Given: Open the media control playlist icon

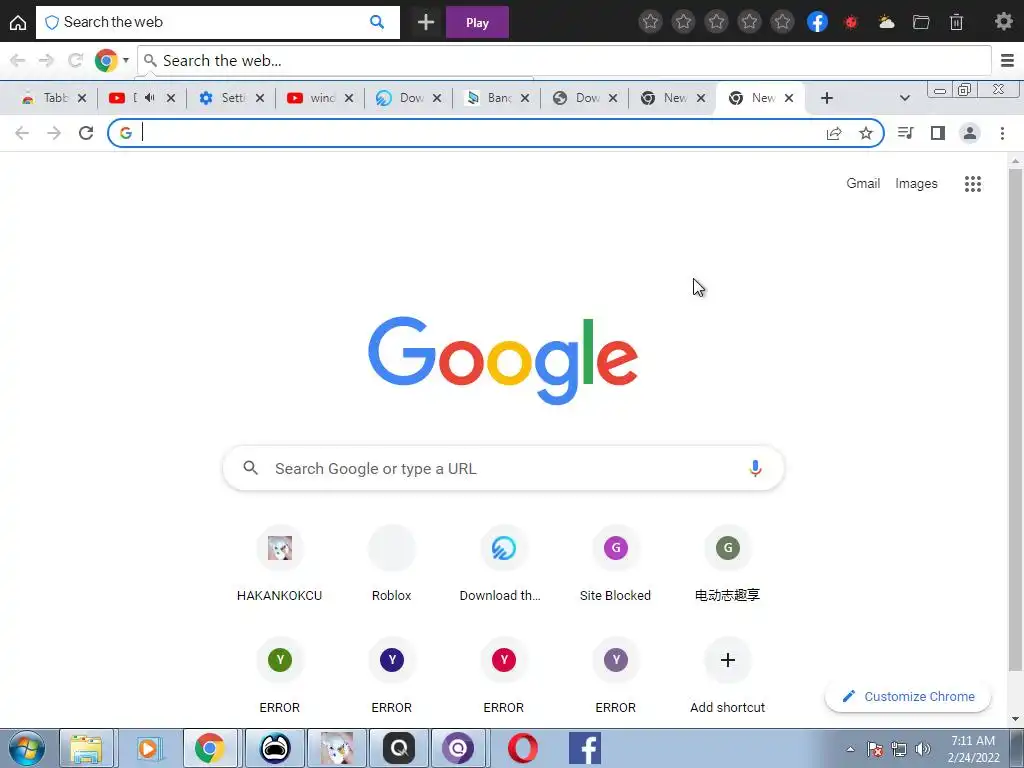Looking at the screenshot, I should [905, 133].
